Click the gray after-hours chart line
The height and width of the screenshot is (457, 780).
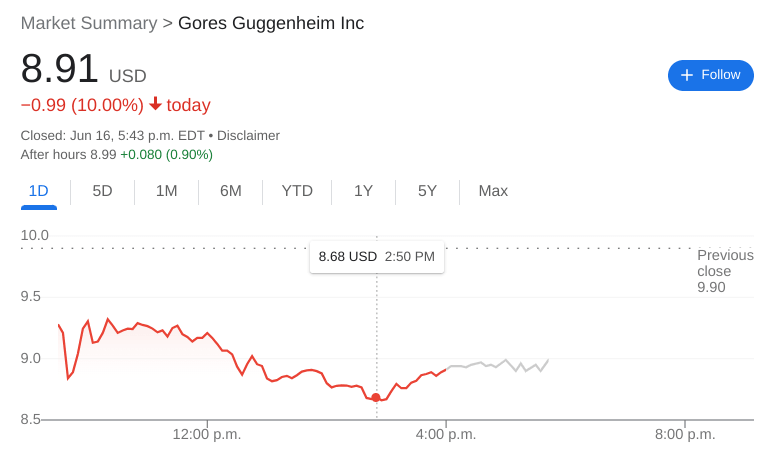point(500,365)
